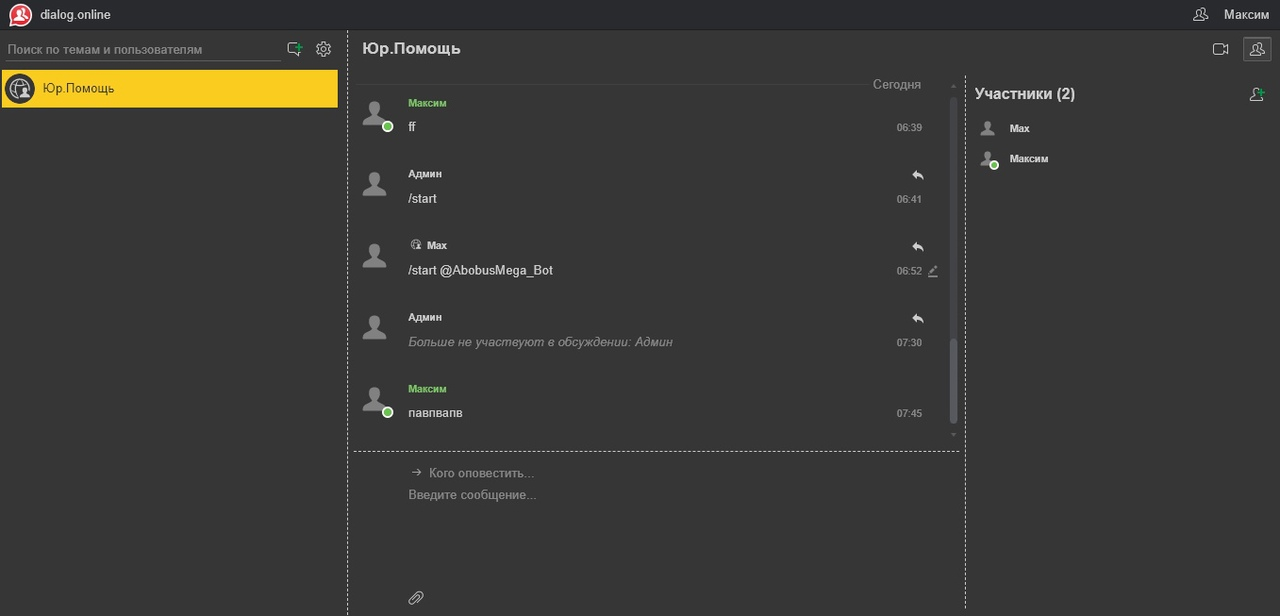The width and height of the screenshot is (1280, 616).
Task: Edit the message sent at 06:52
Action: (933, 271)
